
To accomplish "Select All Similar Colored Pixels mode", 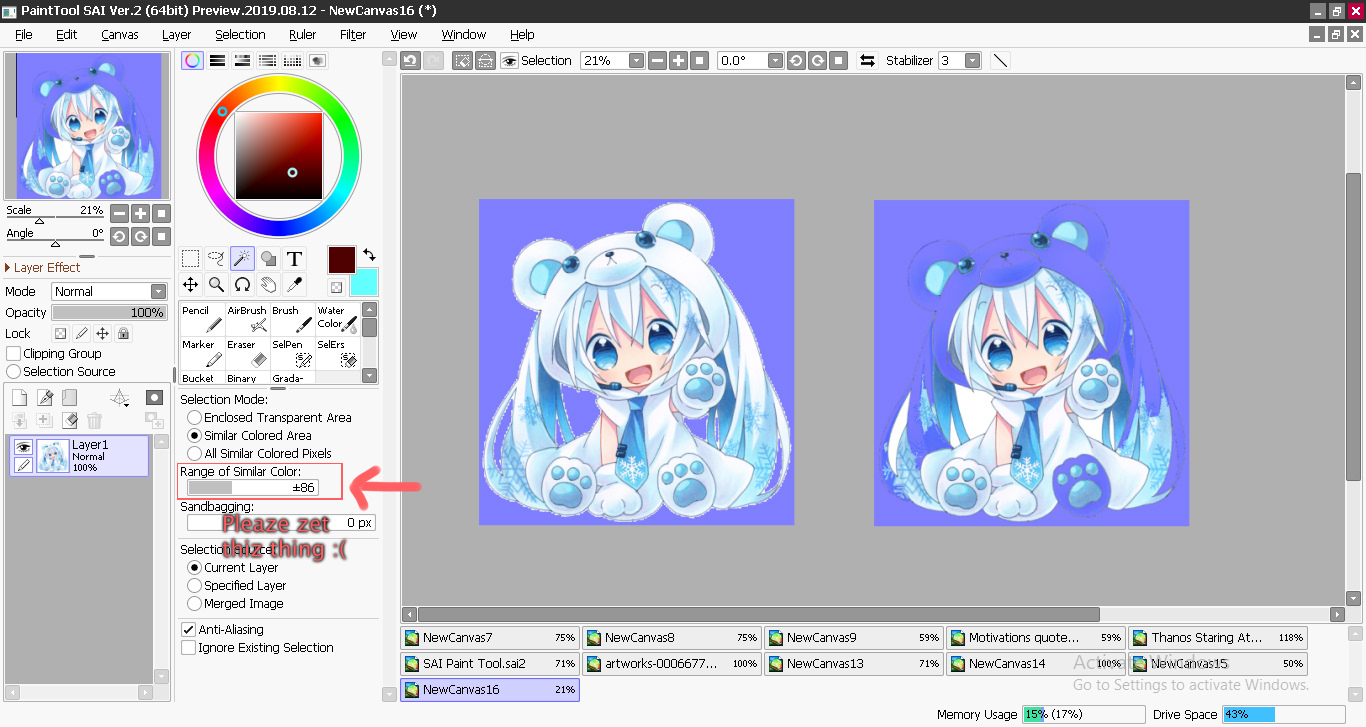I will pyautogui.click(x=194, y=453).
